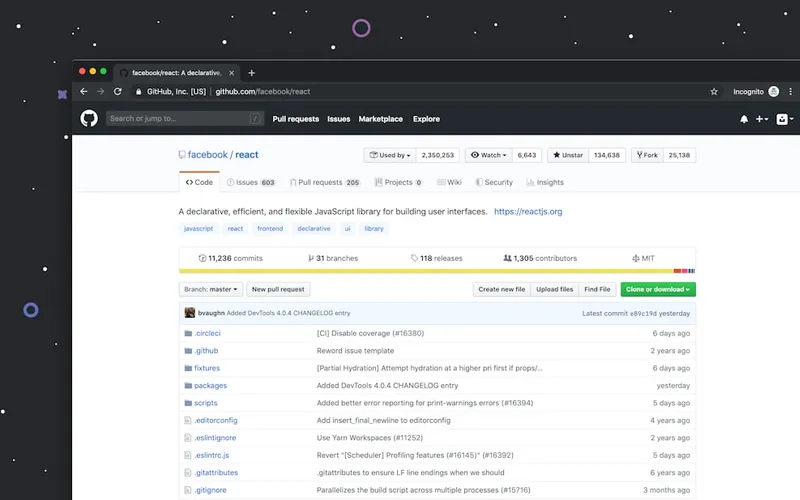Click the slash shortcut icon in search

(255, 119)
